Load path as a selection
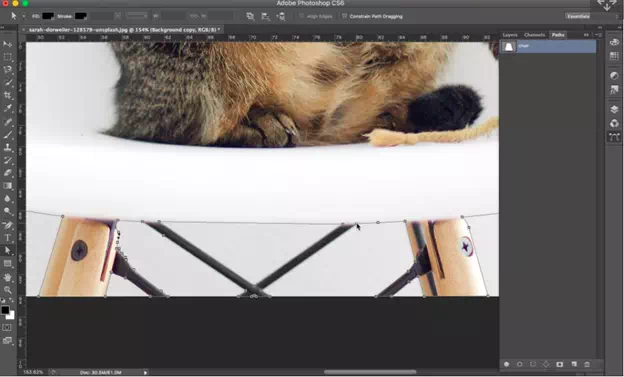Image resolution: width=624 pixels, height=377 pixels. click(533, 364)
